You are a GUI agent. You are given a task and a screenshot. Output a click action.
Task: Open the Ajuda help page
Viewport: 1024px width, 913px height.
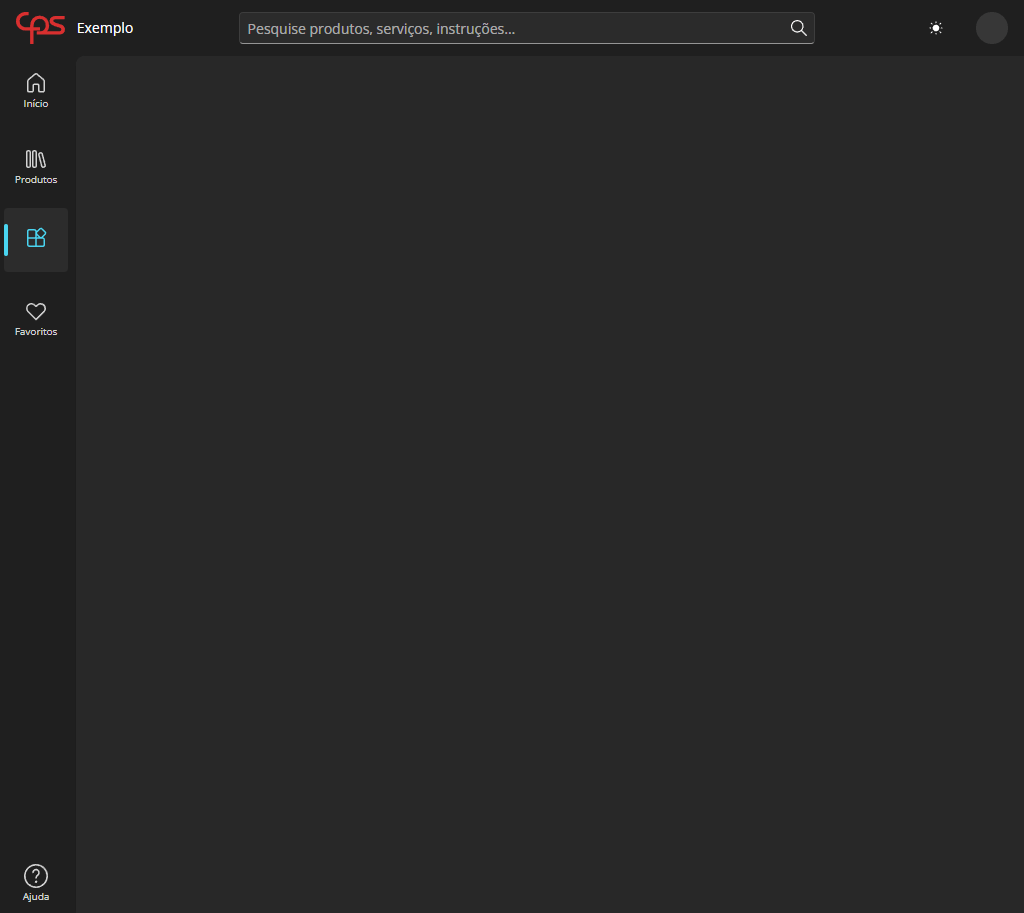tap(36, 883)
